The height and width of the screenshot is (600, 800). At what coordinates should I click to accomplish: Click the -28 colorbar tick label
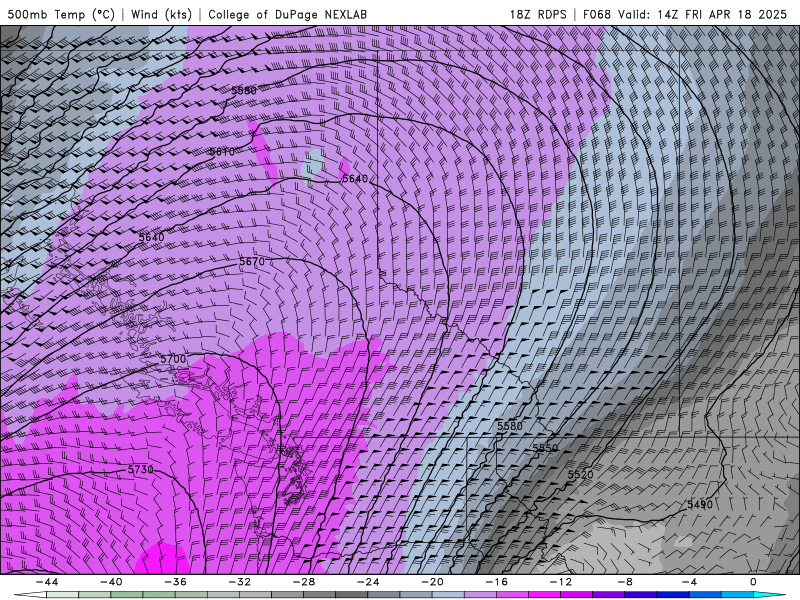pyautogui.click(x=304, y=582)
